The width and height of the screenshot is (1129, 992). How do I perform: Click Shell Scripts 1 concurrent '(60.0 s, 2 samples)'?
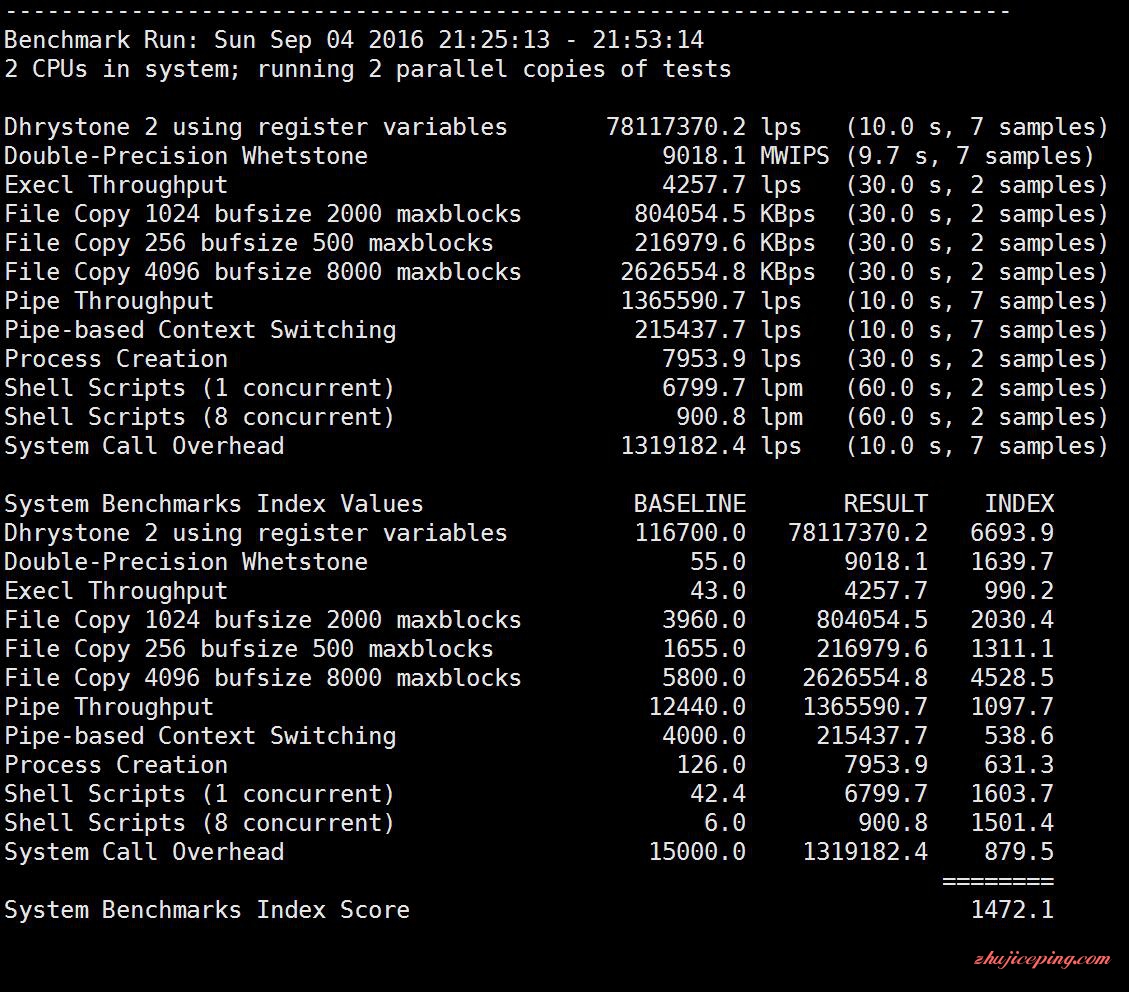976,387
